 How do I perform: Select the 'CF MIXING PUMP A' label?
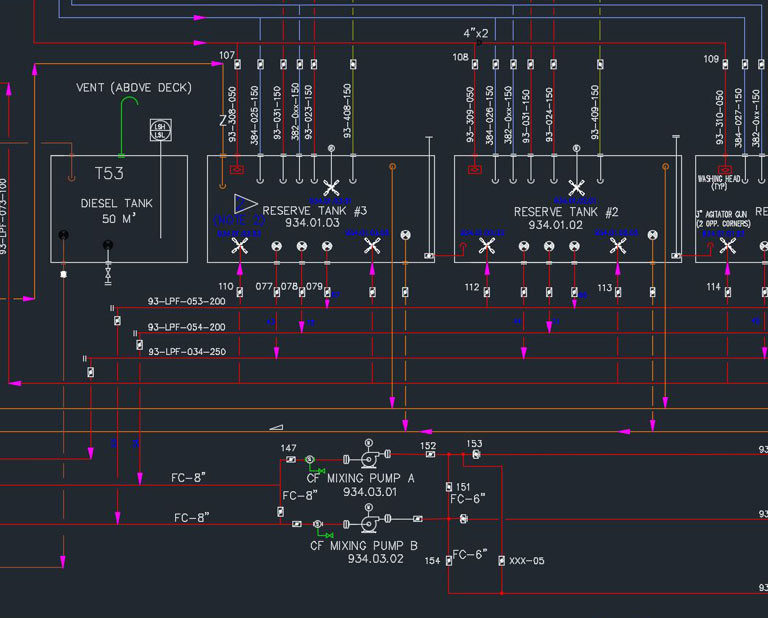coord(360,478)
